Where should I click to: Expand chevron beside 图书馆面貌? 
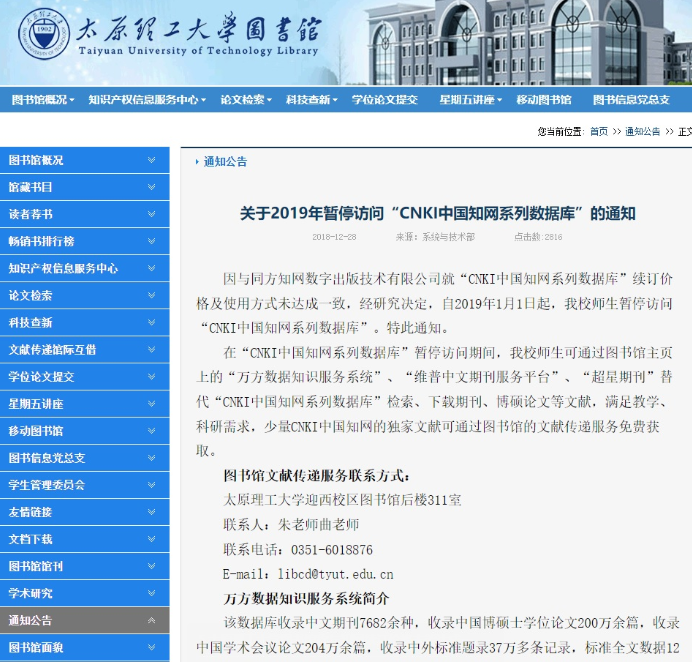(x=151, y=647)
